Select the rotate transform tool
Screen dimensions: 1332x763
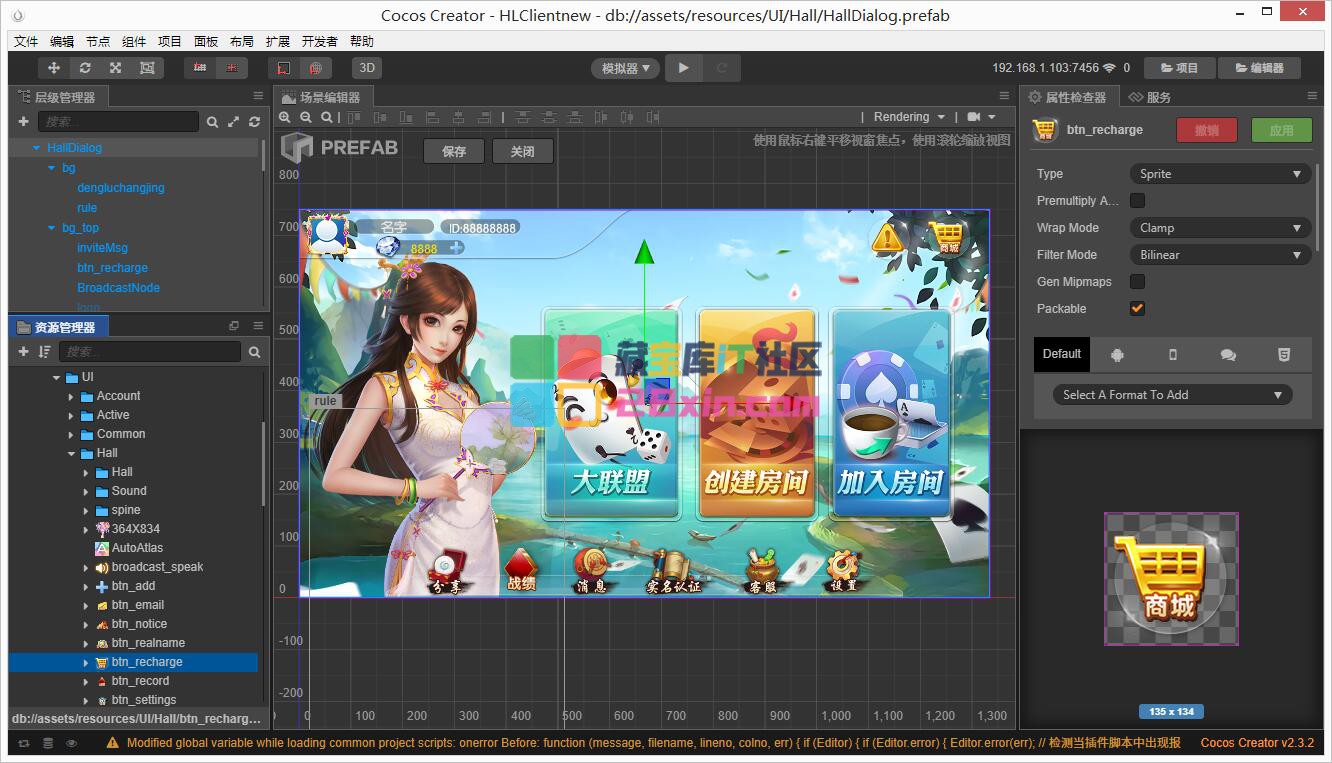pyautogui.click(x=85, y=68)
